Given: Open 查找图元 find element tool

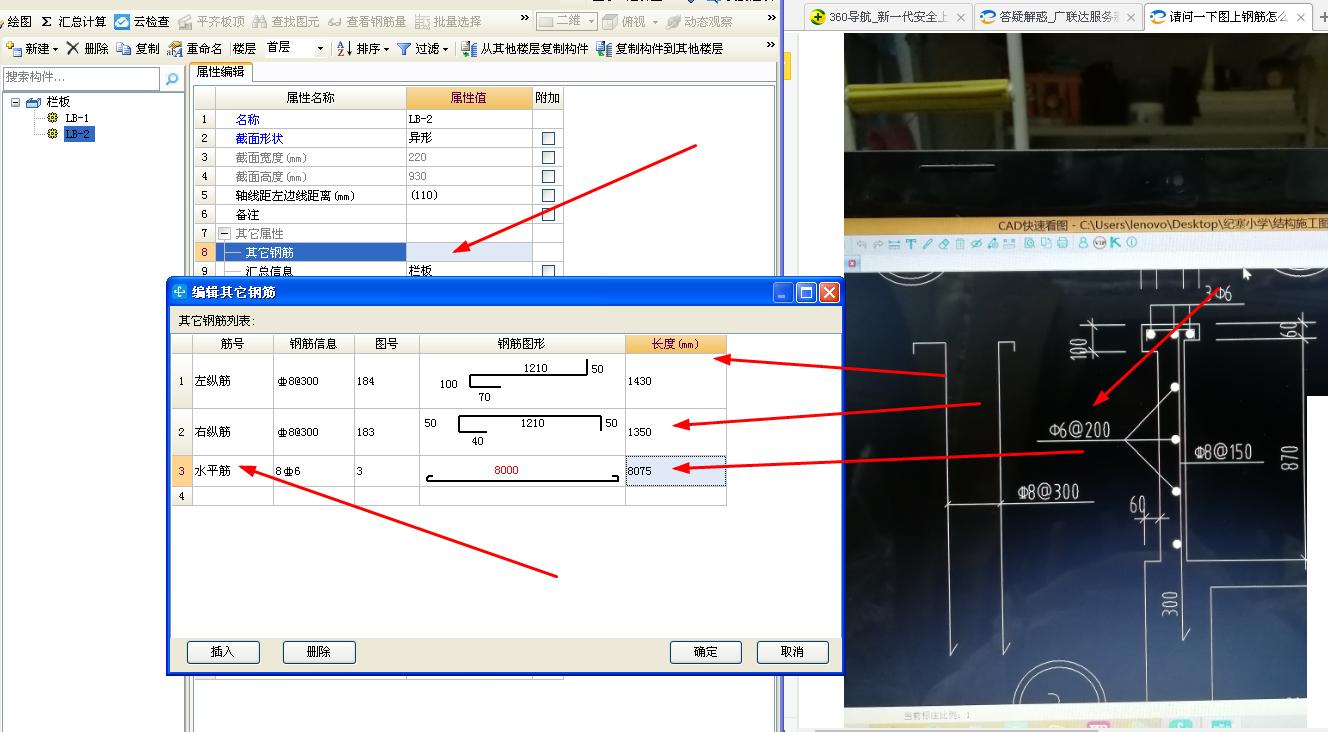Looking at the screenshot, I should pos(285,21).
